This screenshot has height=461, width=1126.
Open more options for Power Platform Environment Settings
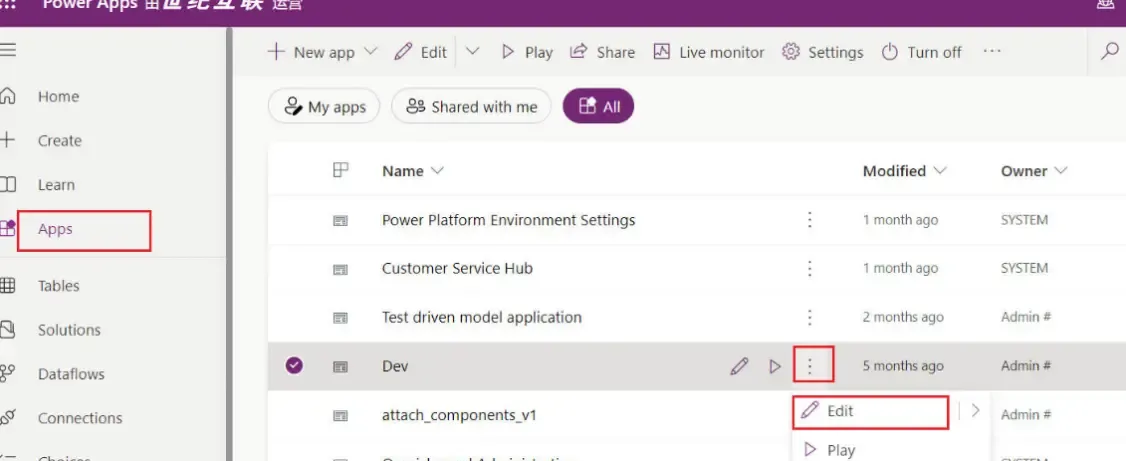(x=809, y=220)
